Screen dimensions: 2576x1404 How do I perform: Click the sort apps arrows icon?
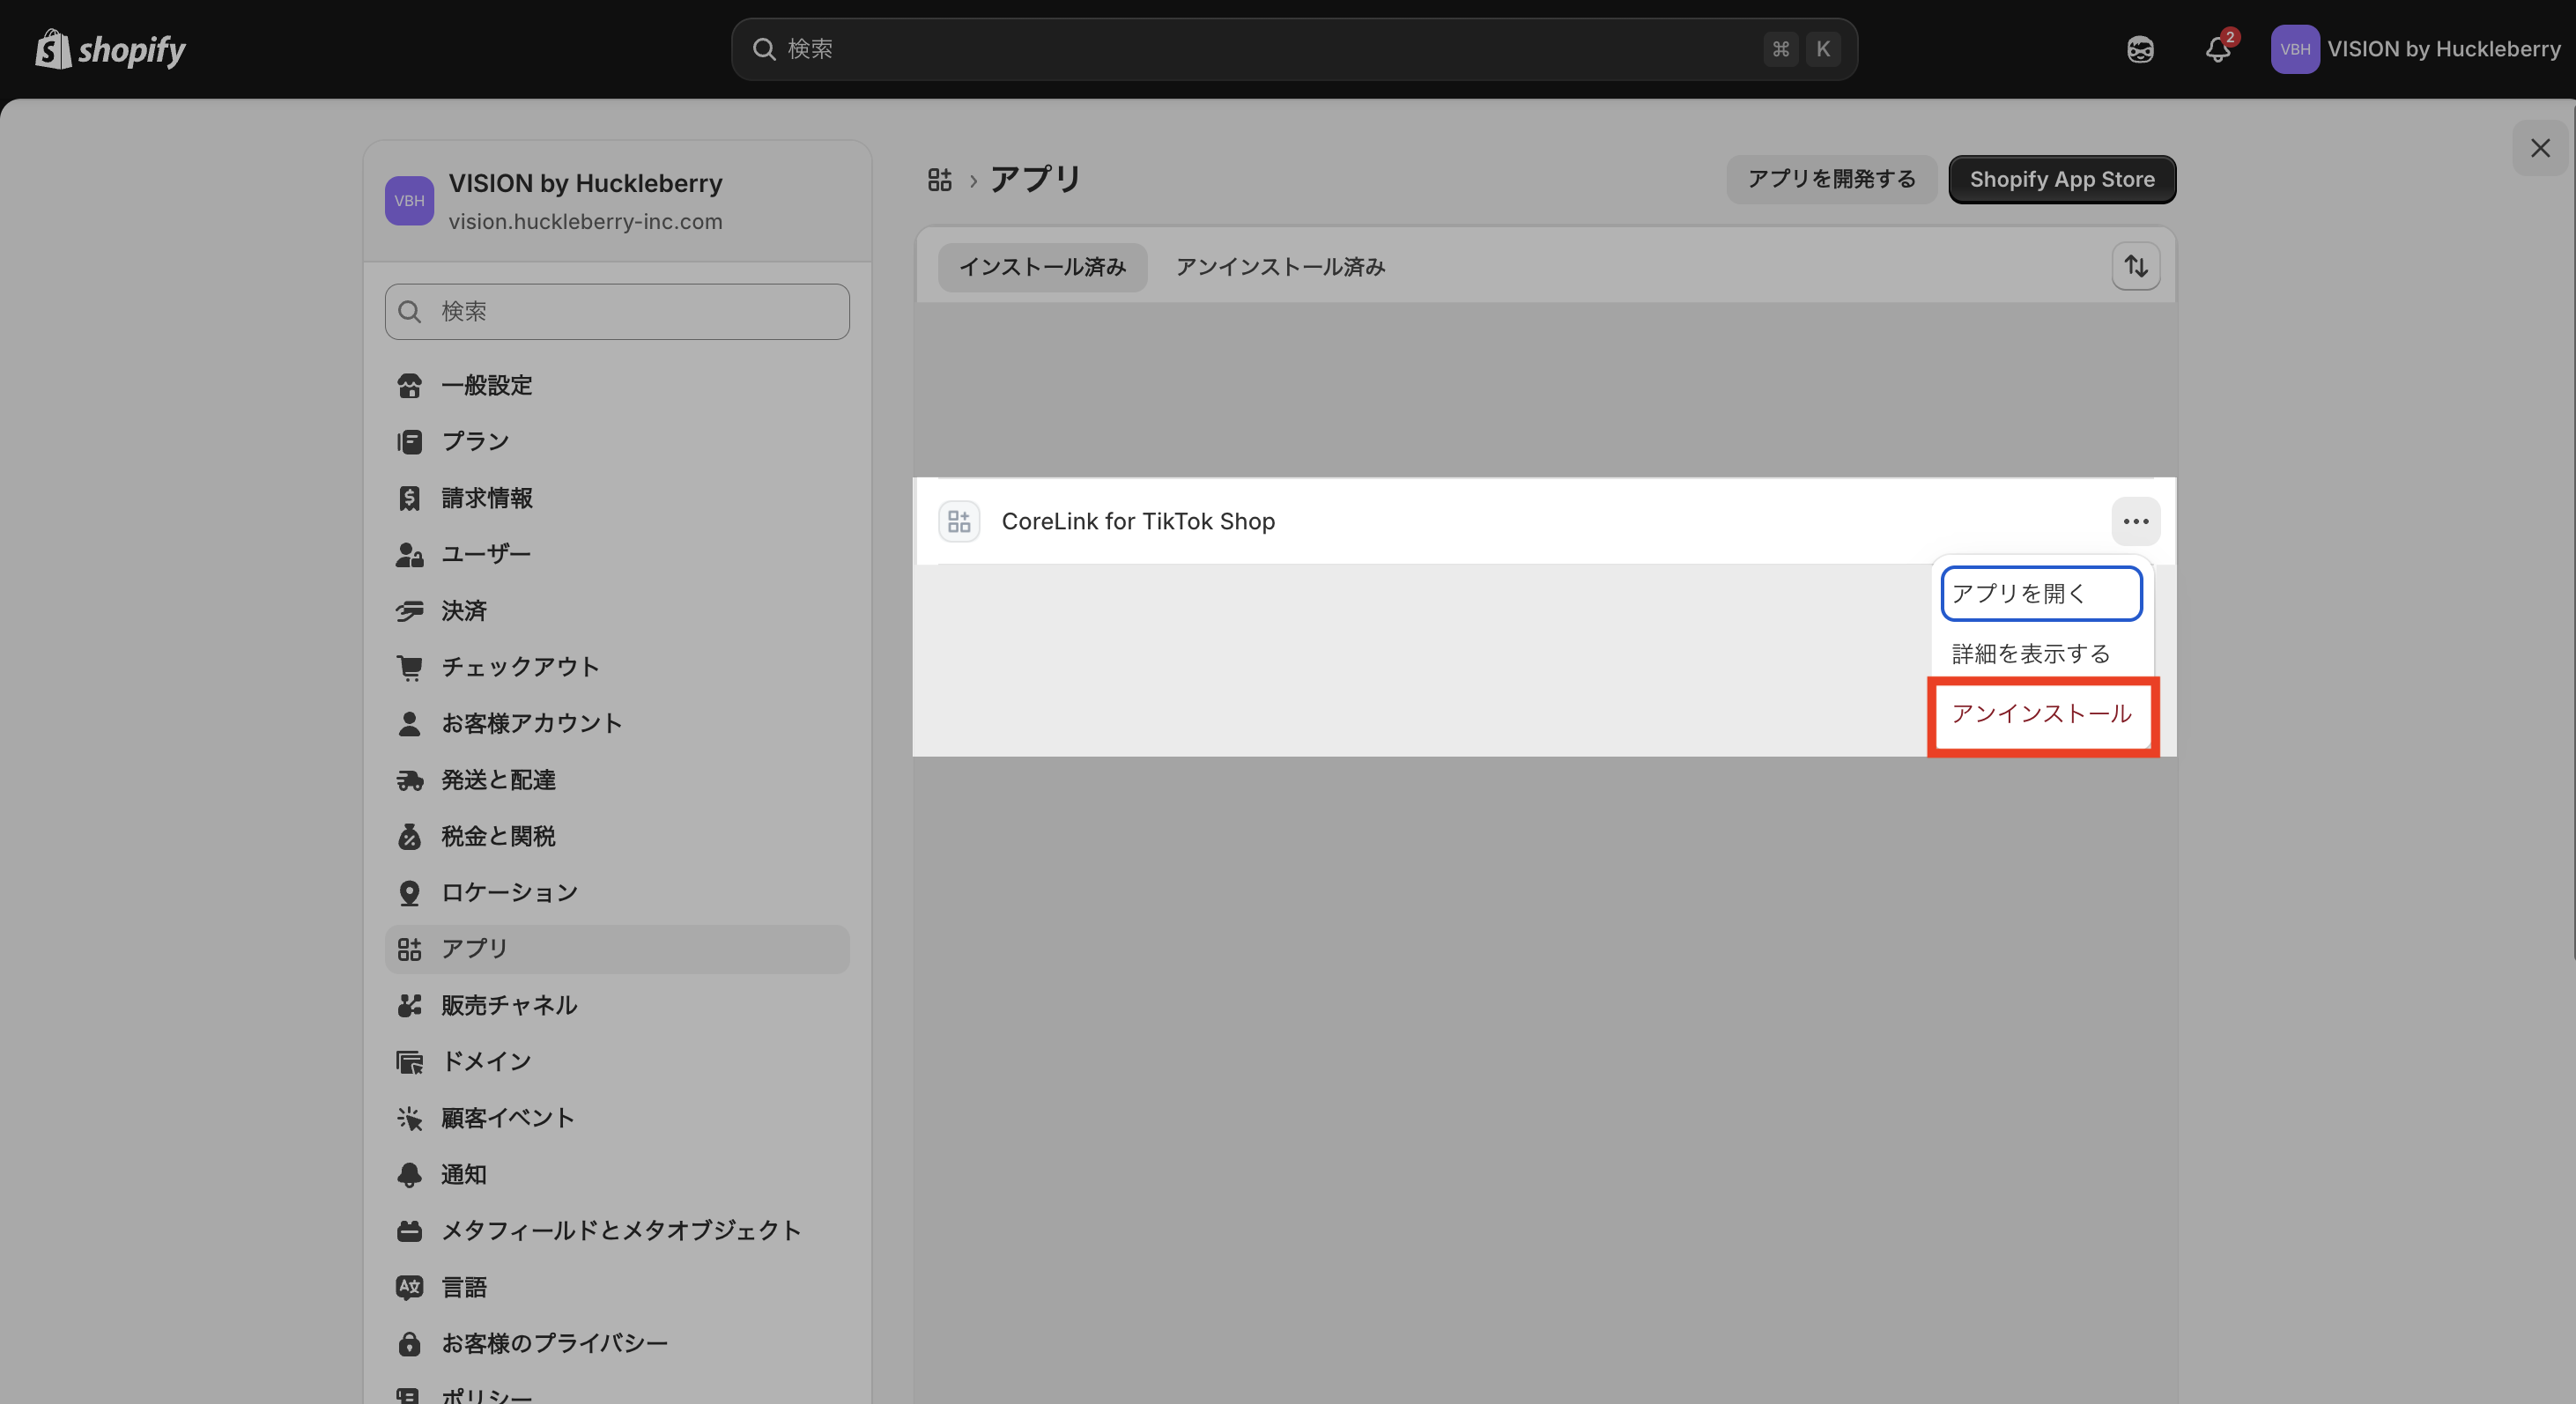2136,266
